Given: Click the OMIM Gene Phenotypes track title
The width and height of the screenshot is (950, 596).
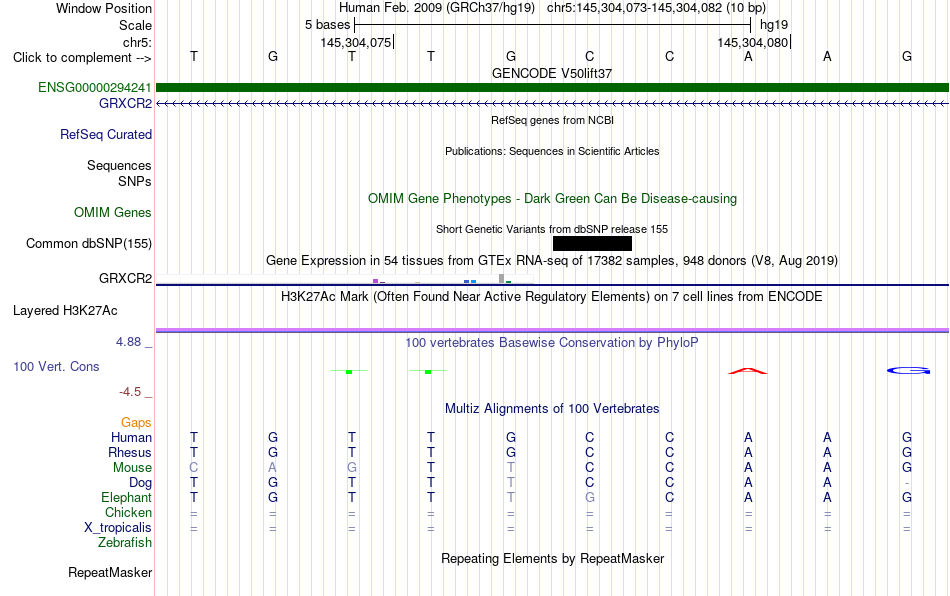Looking at the screenshot, I should pos(552,199).
